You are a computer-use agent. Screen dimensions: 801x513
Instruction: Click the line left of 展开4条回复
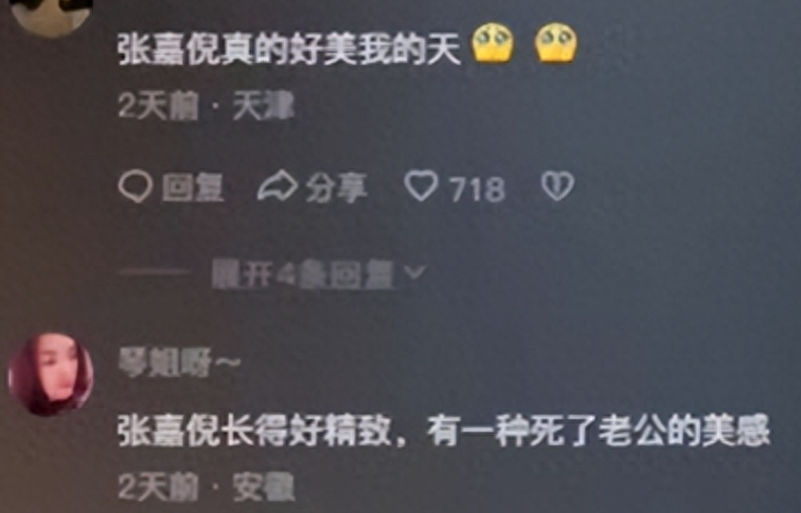point(155,272)
